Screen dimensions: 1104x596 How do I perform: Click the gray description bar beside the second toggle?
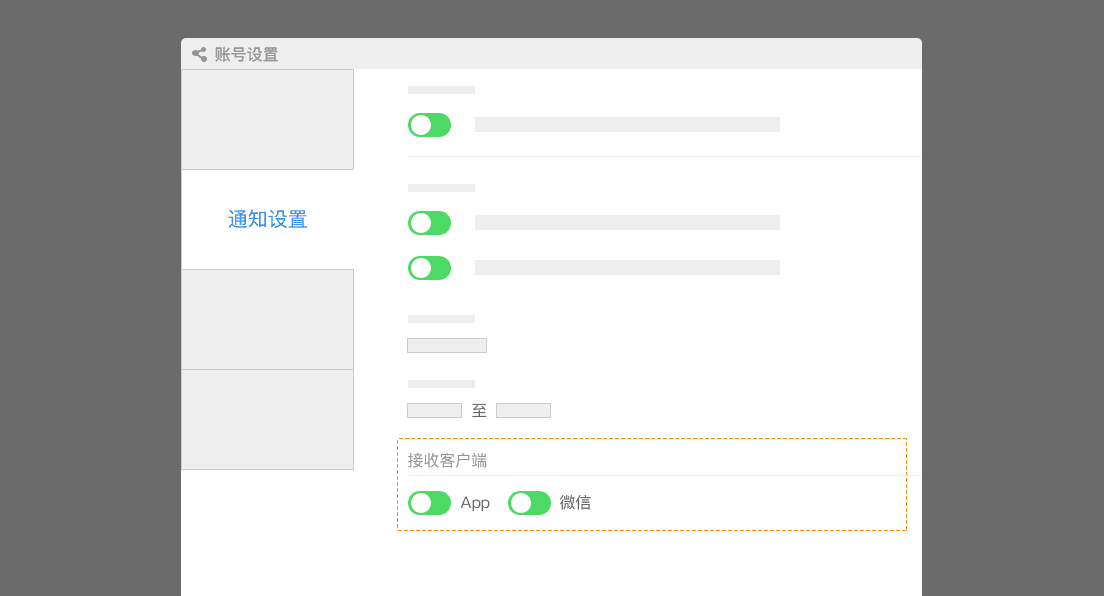tap(627, 223)
